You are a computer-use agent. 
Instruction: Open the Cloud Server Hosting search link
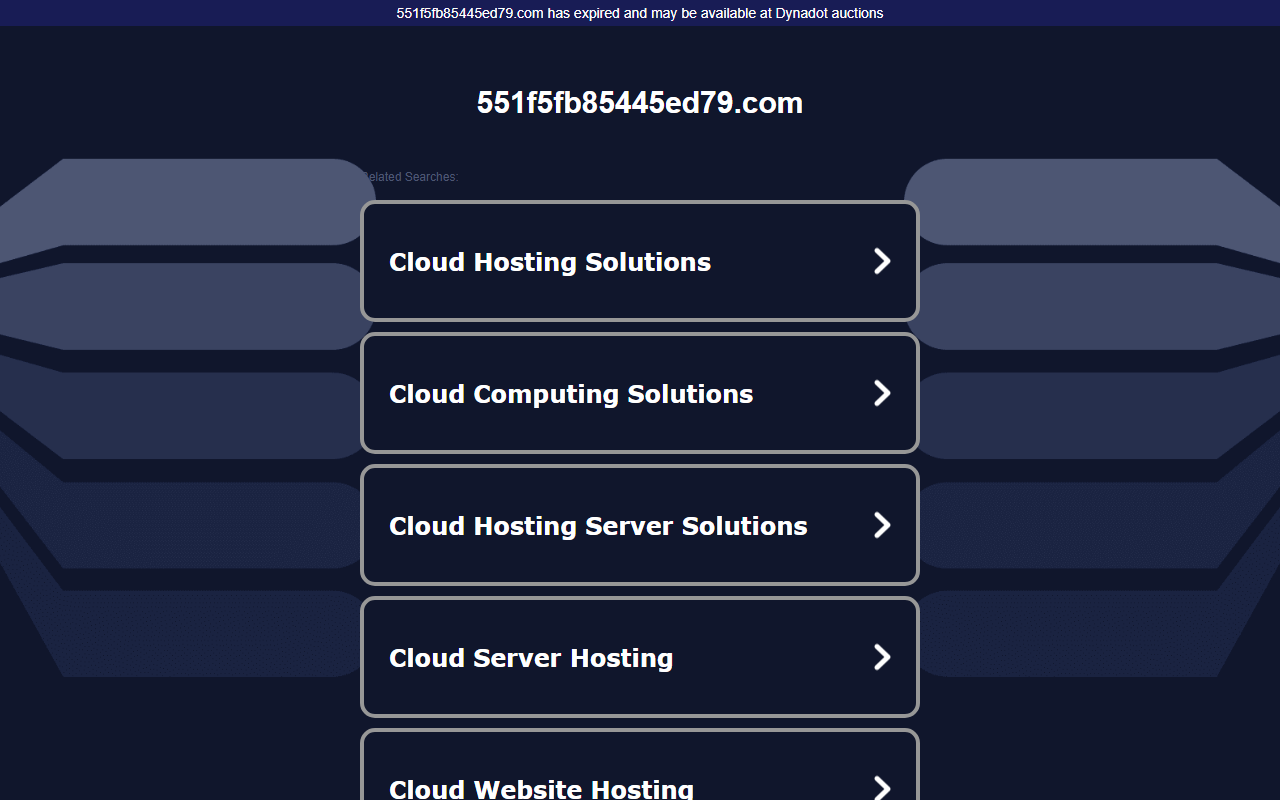click(x=640, y=657)
